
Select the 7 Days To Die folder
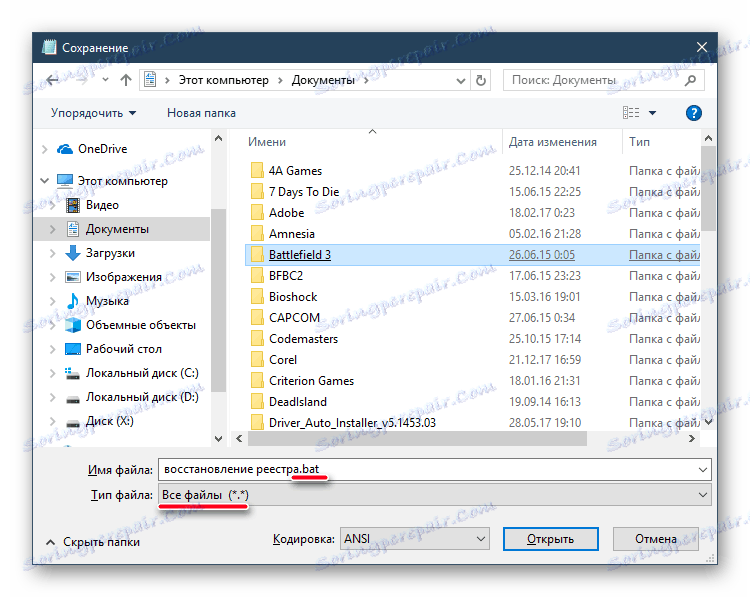[x=304, y=191]
